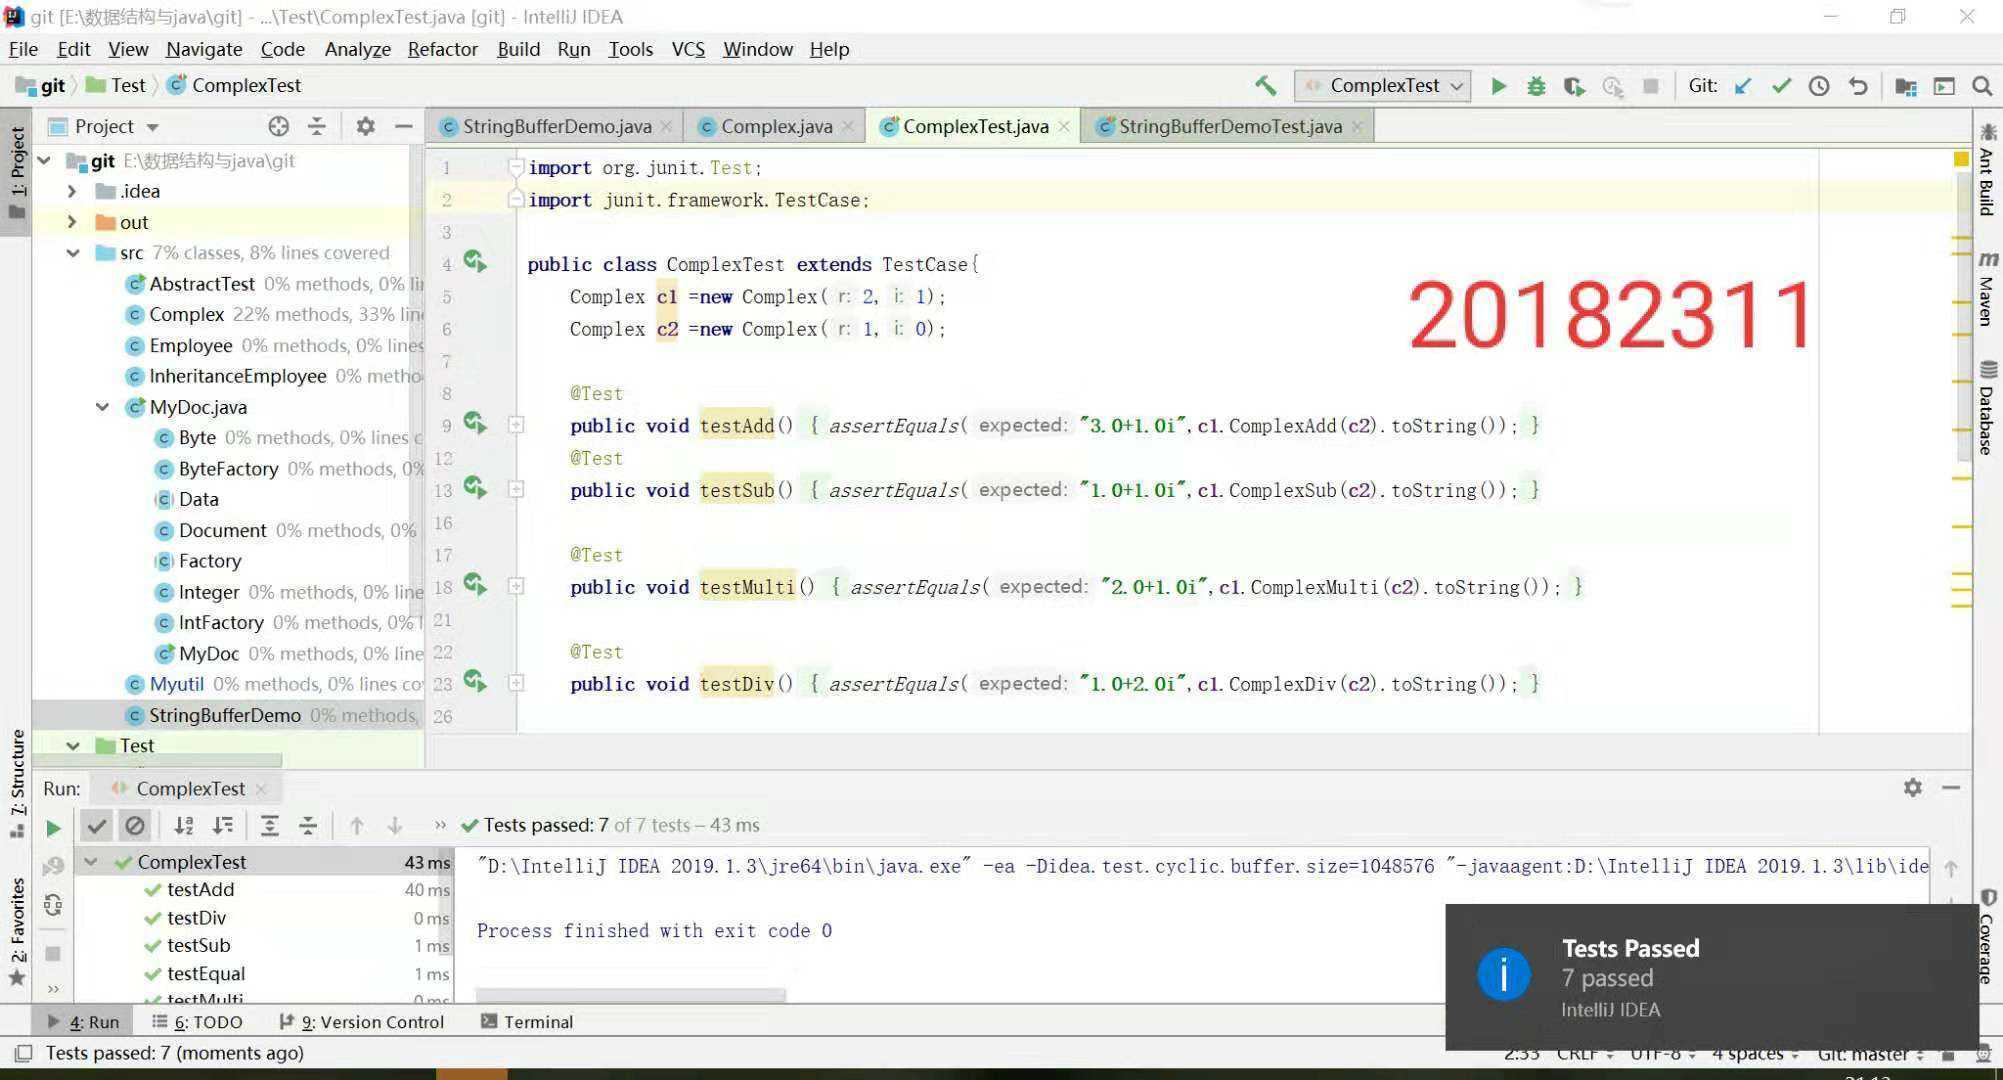Select StringBufferDemo in project tree
Viewport: 2003px width, 1080px height.
tap(226, 715)
